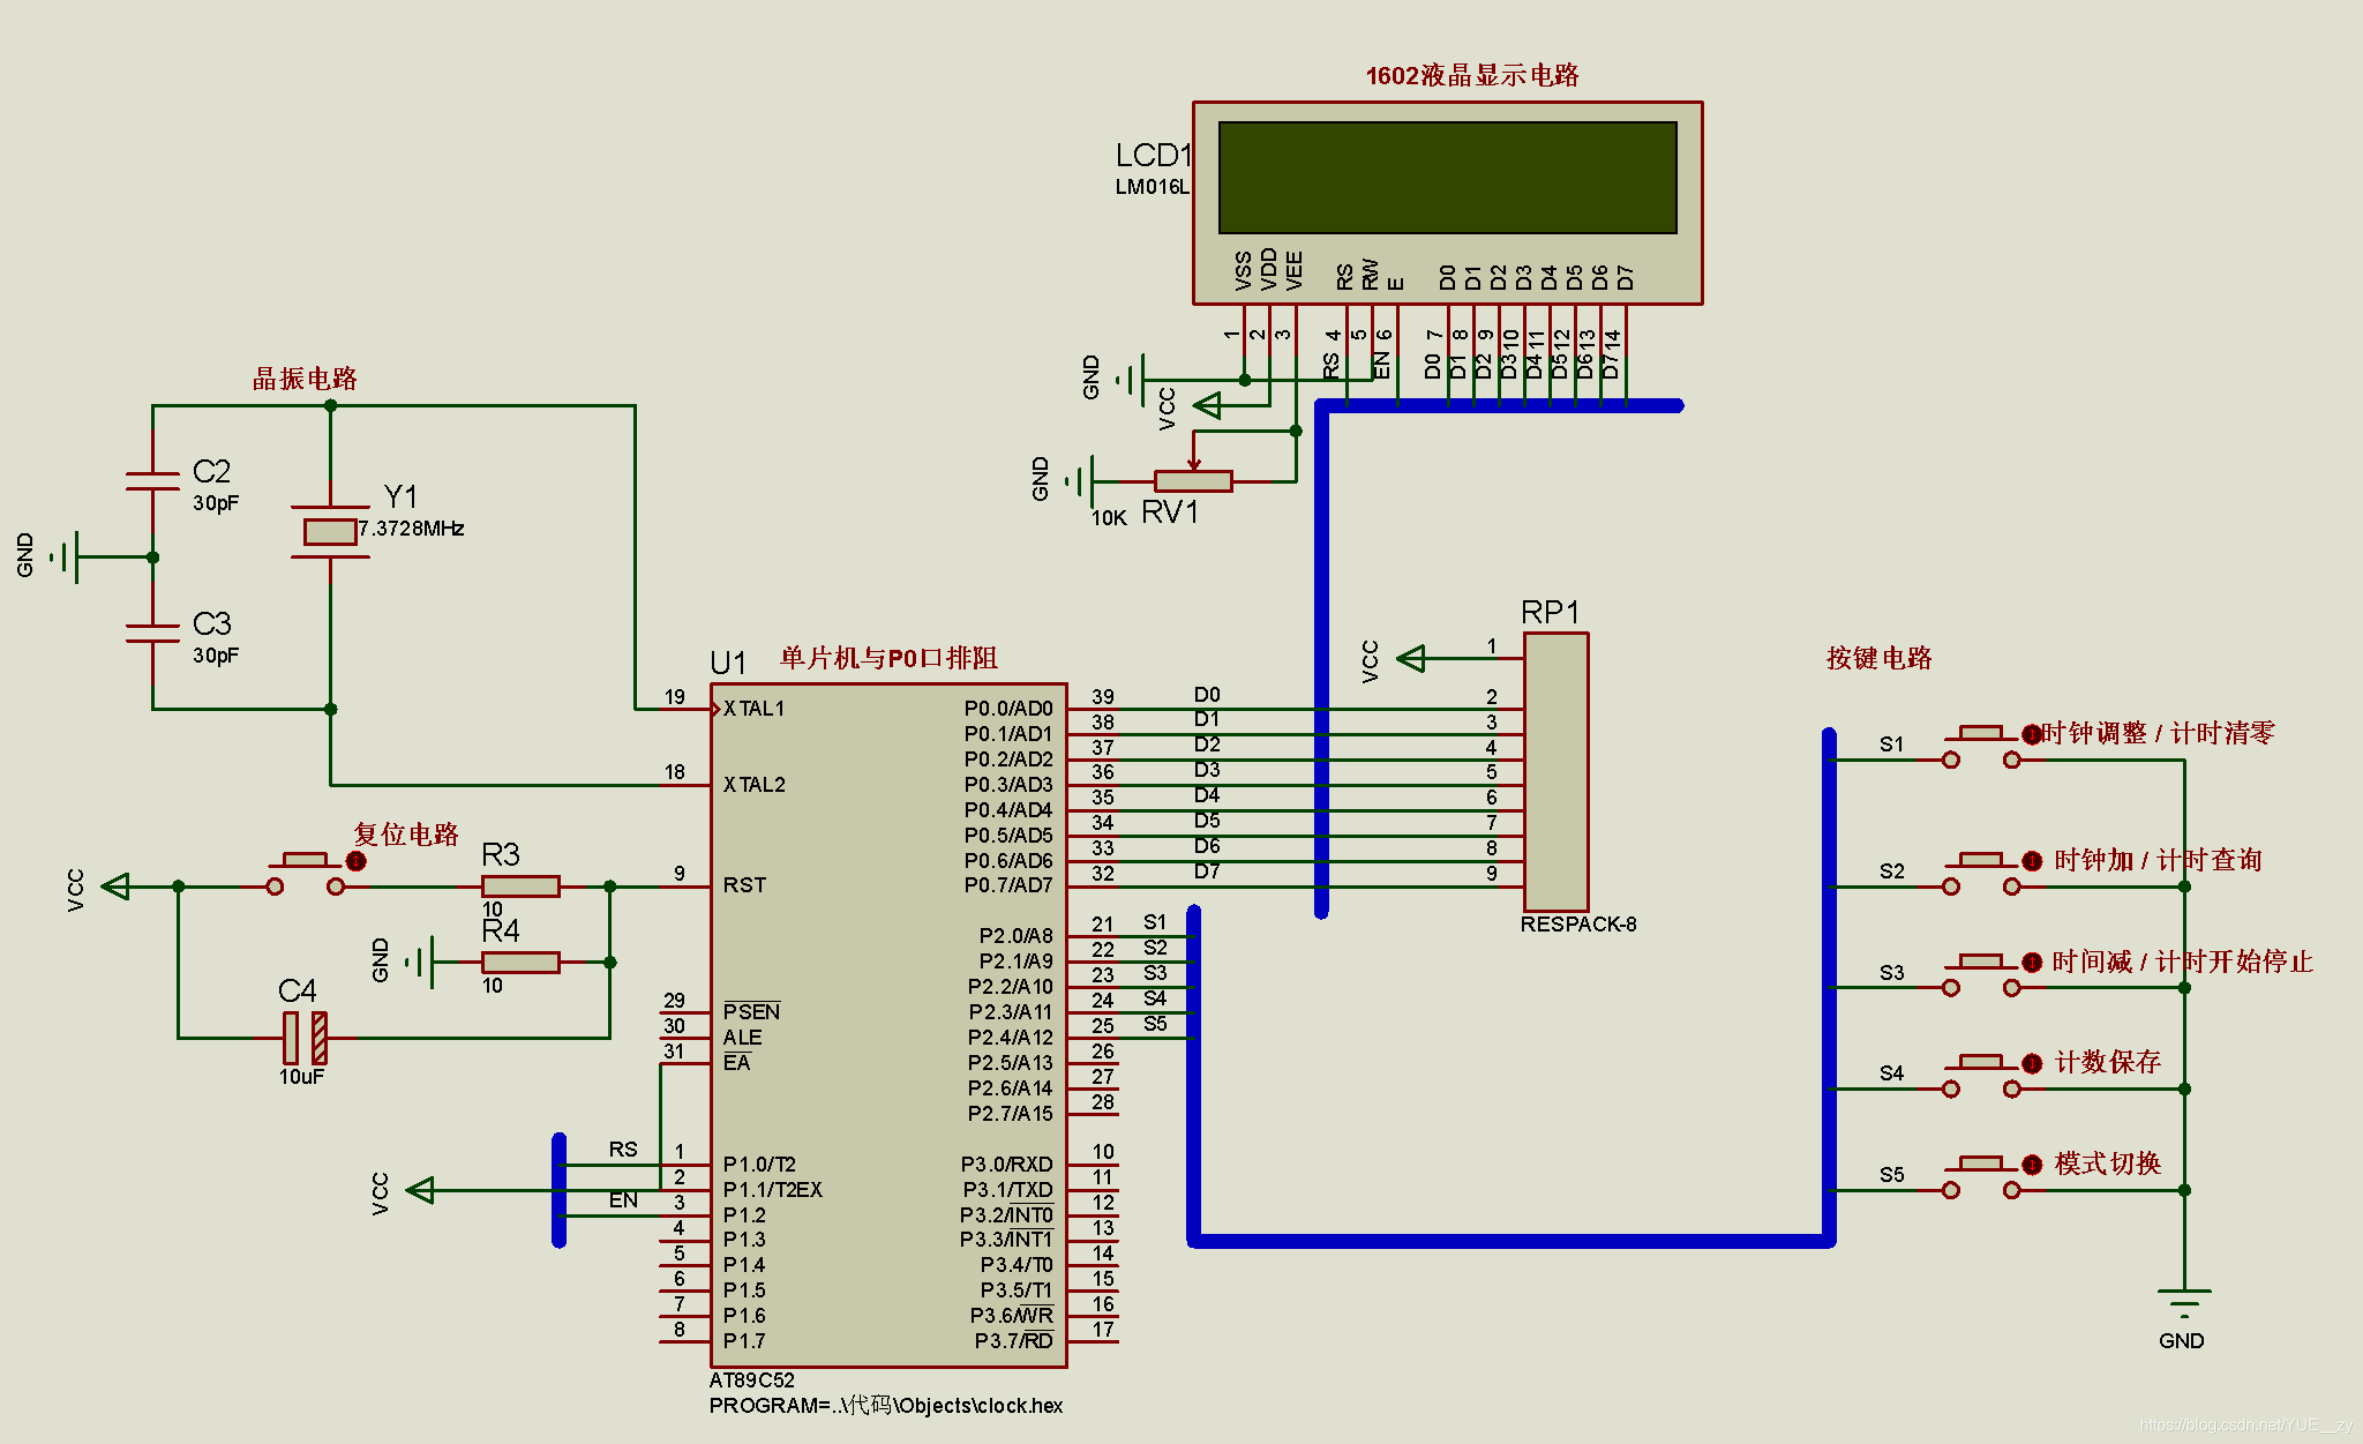Click GND symbol left of R4
This screenshot has height=1444, width=2363.
(x=420, y=962)
